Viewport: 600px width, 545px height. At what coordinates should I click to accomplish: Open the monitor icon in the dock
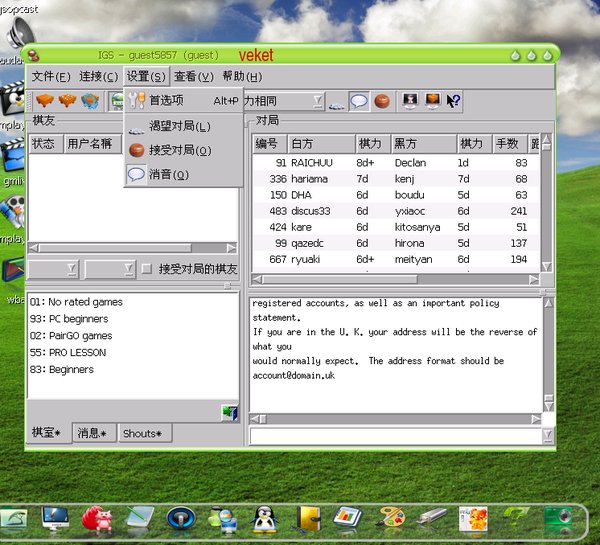(55, 518)
